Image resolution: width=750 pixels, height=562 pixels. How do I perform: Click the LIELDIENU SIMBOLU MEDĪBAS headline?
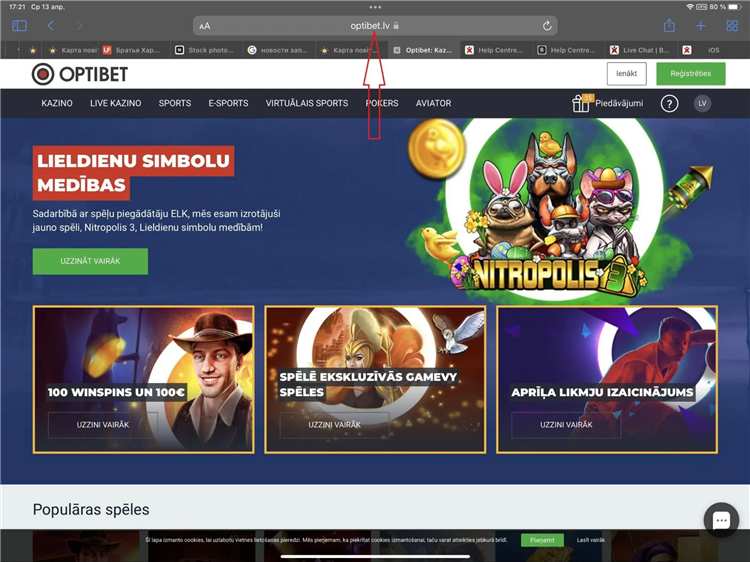tap(133, 173)
